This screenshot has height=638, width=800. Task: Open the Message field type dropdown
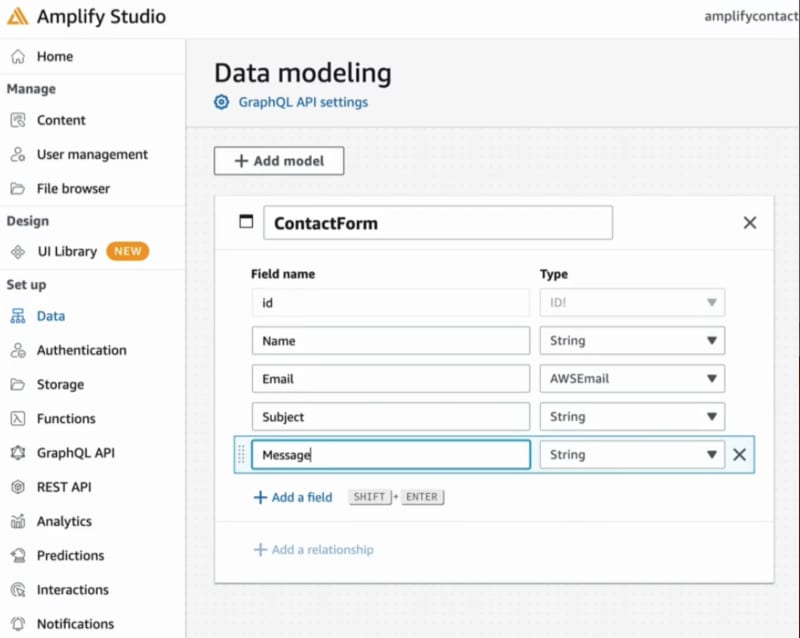(632, 454)
